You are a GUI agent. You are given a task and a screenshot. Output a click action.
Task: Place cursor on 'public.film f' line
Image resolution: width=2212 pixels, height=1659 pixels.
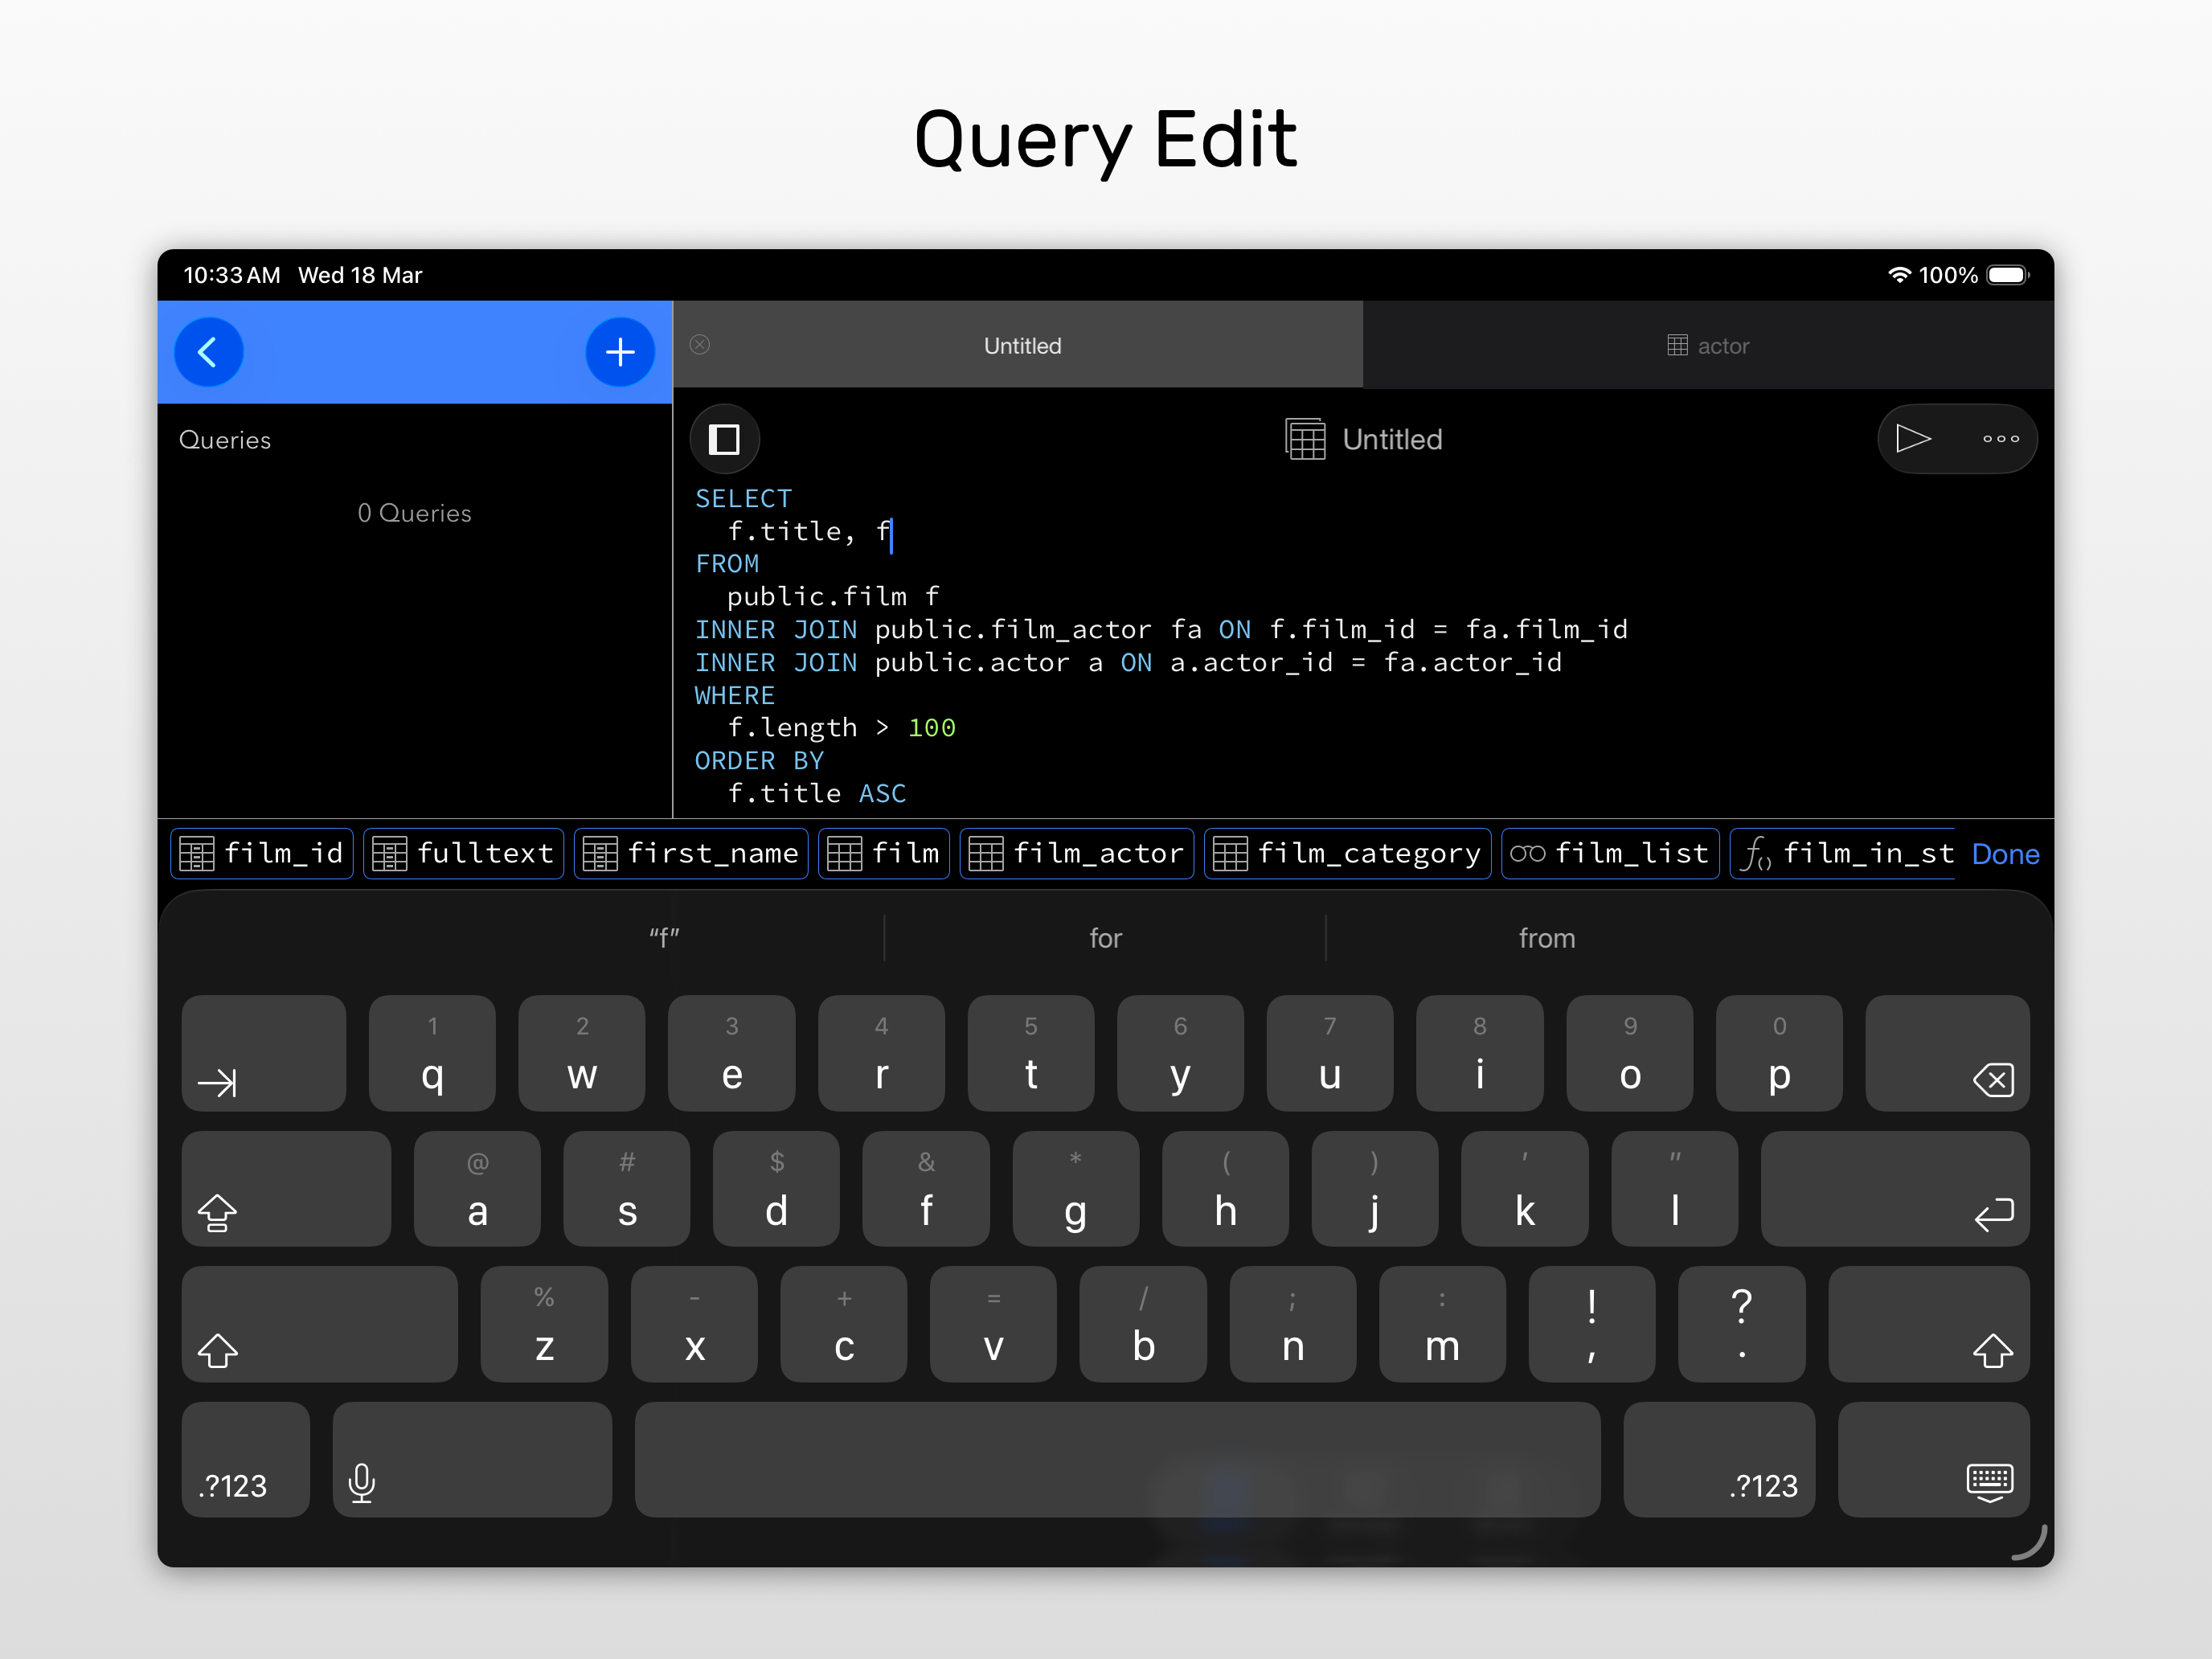tap(832, 597)
